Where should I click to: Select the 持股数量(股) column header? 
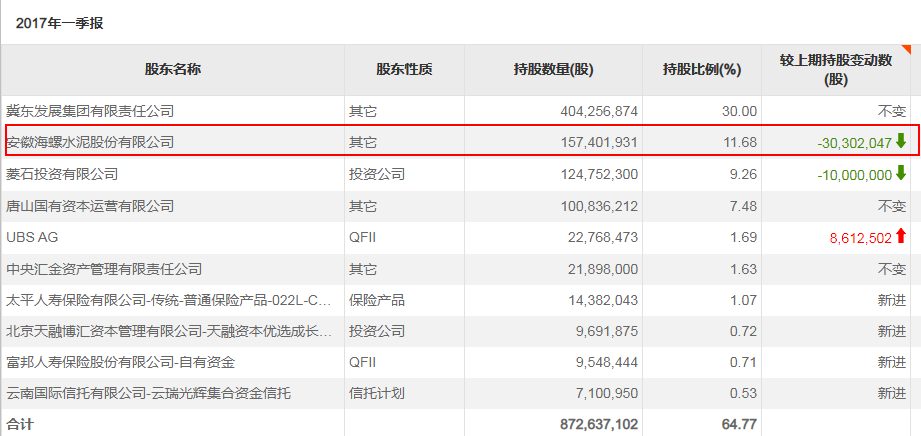(x=553, y=70)
